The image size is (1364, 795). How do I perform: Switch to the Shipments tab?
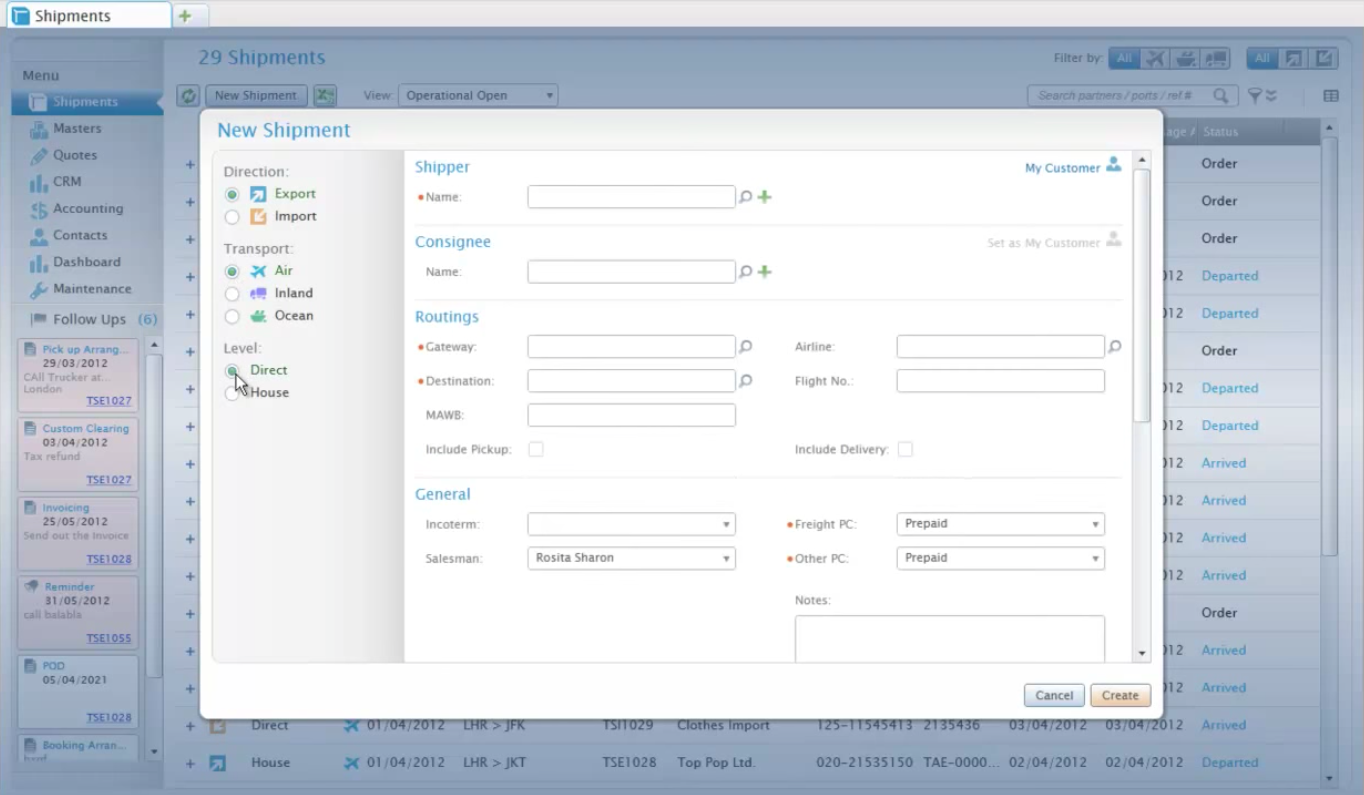(x=88, y=15)
